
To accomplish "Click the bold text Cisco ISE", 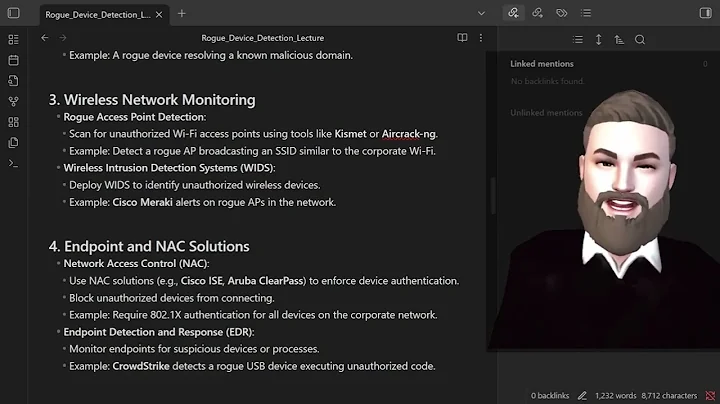I will [202, 281].
